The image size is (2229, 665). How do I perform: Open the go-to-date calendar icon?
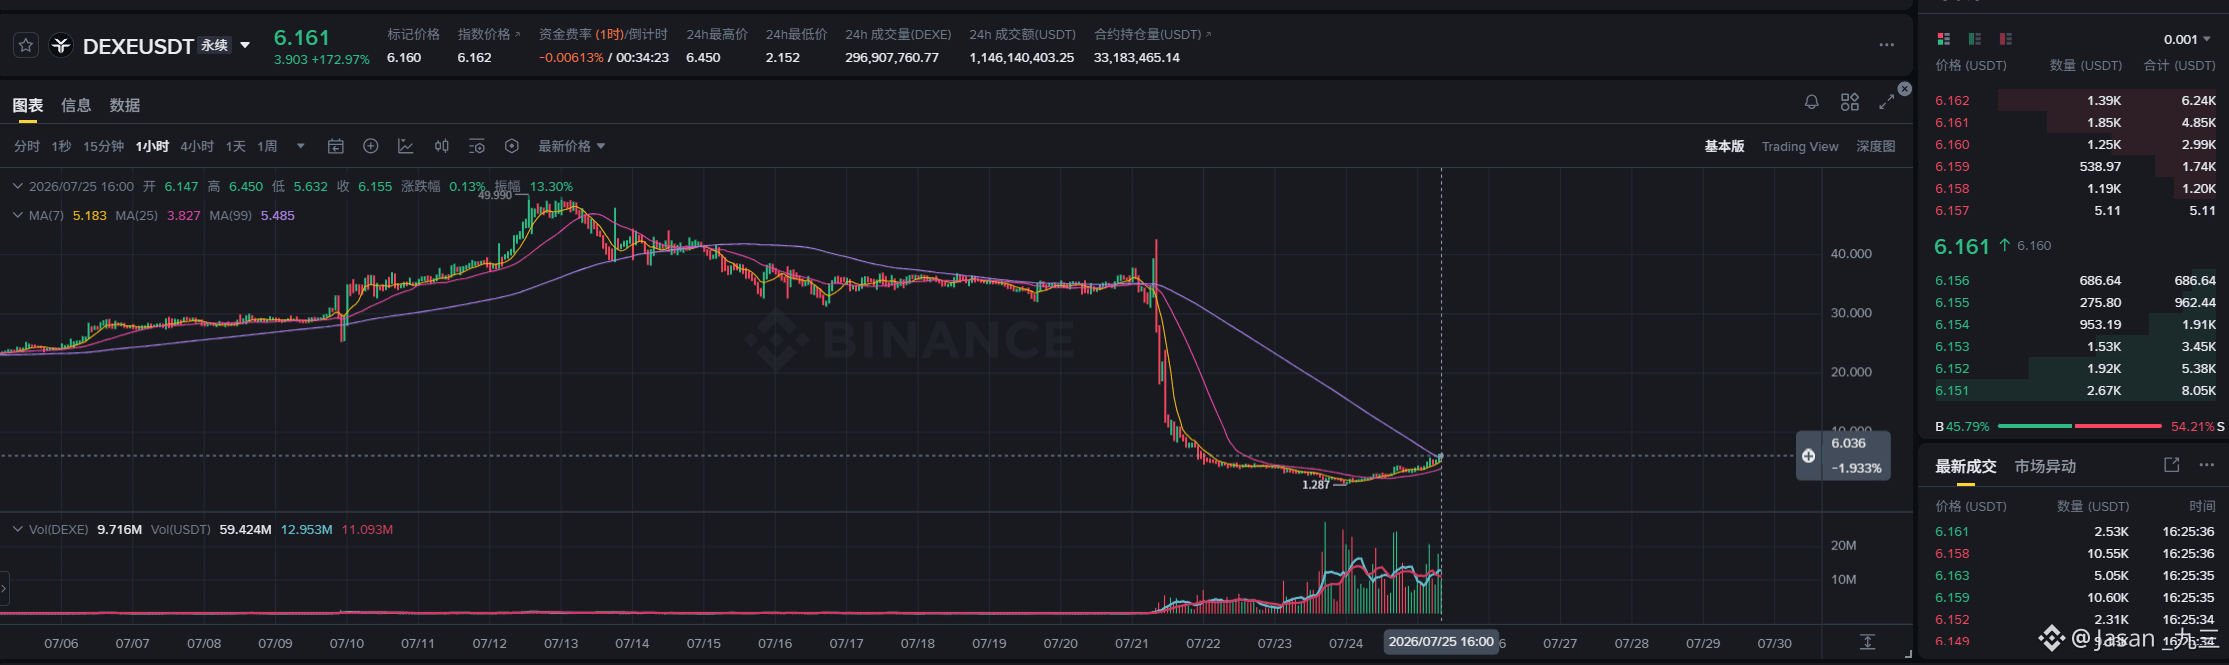[x=336, y=146]
